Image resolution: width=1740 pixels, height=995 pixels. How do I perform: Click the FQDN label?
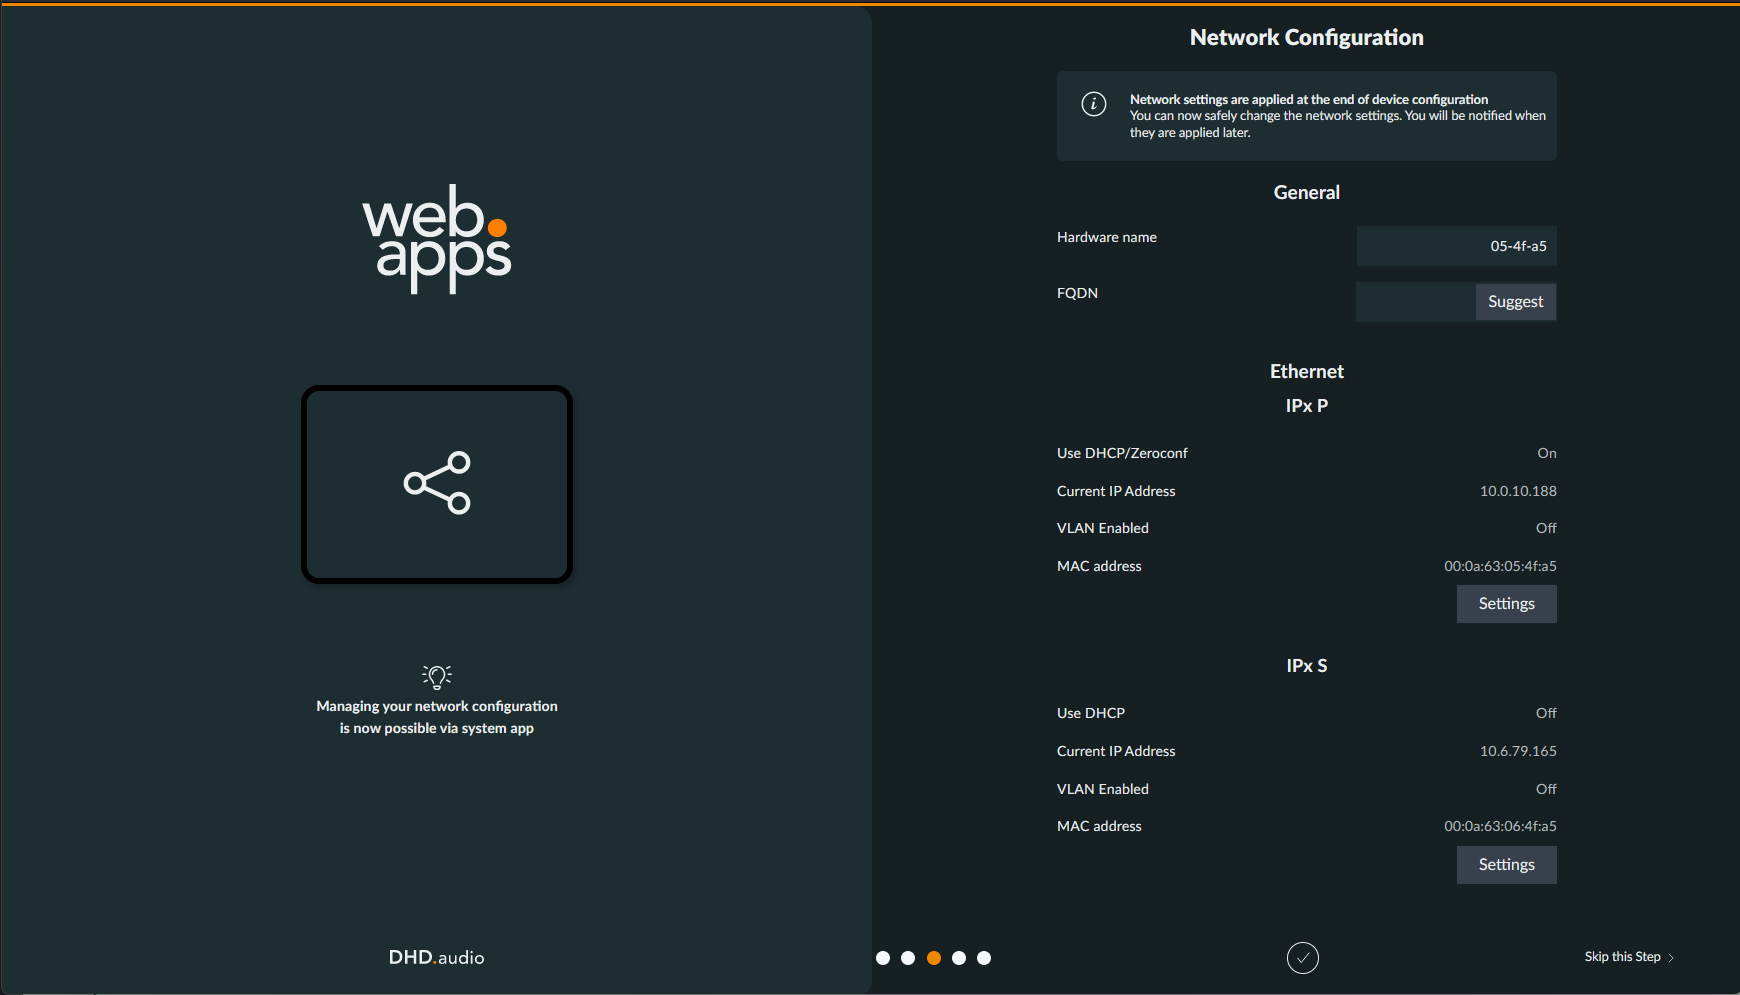tap(1077, 293)
